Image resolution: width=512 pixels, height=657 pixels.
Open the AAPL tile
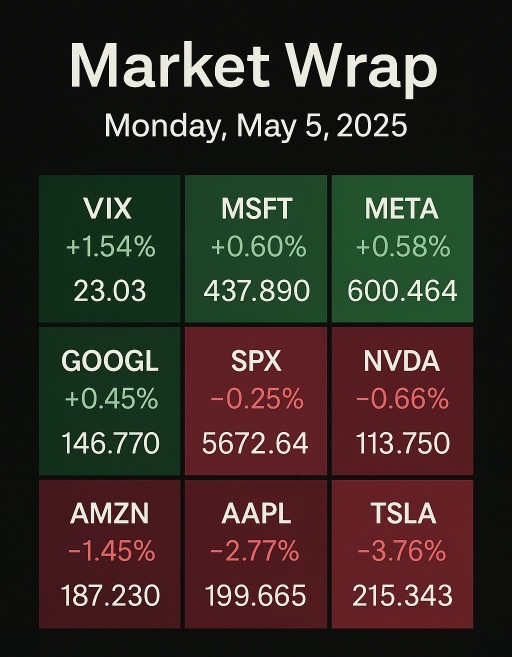(256, 554)
